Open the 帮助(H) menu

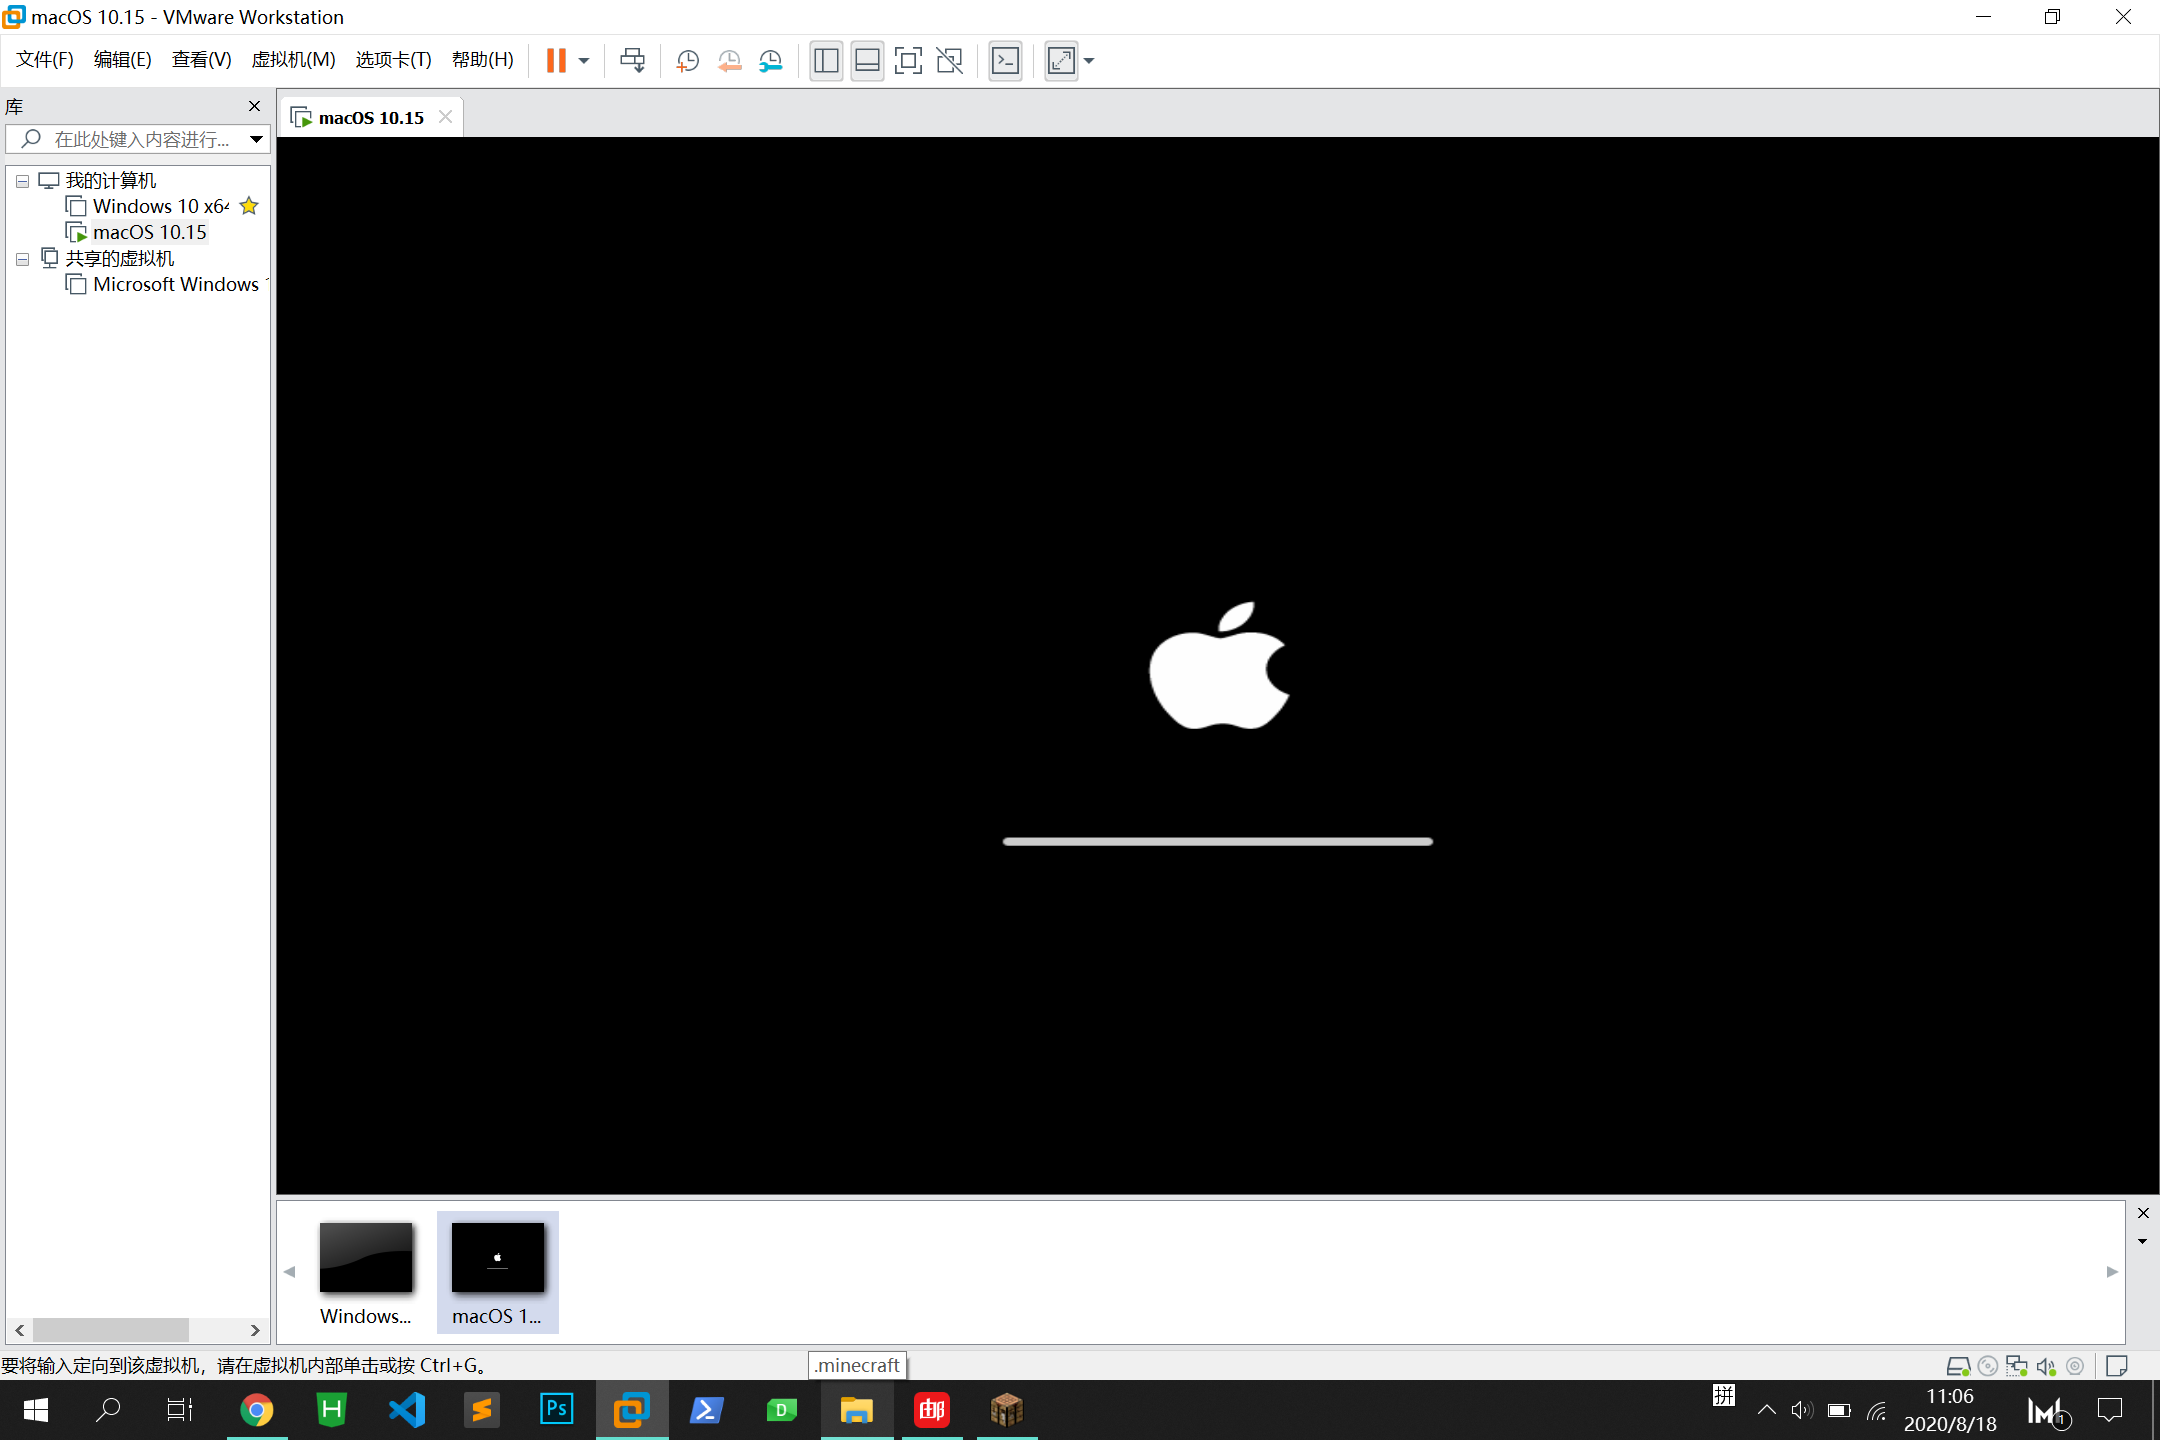[482, 60]
